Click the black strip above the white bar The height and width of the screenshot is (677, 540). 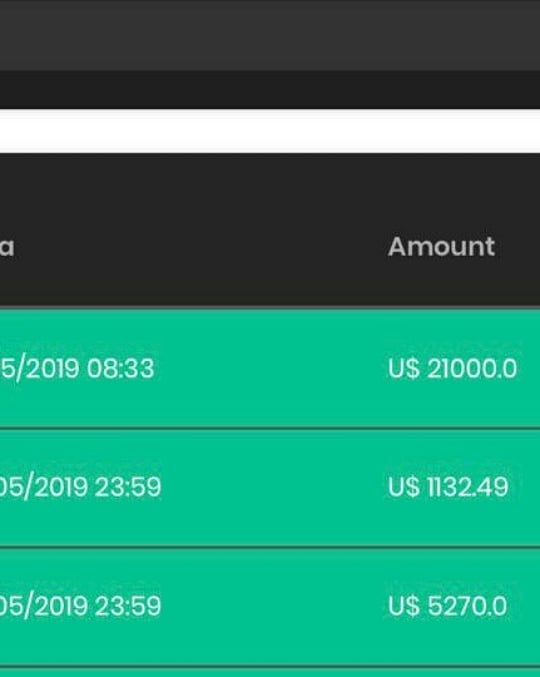[270, 90]
